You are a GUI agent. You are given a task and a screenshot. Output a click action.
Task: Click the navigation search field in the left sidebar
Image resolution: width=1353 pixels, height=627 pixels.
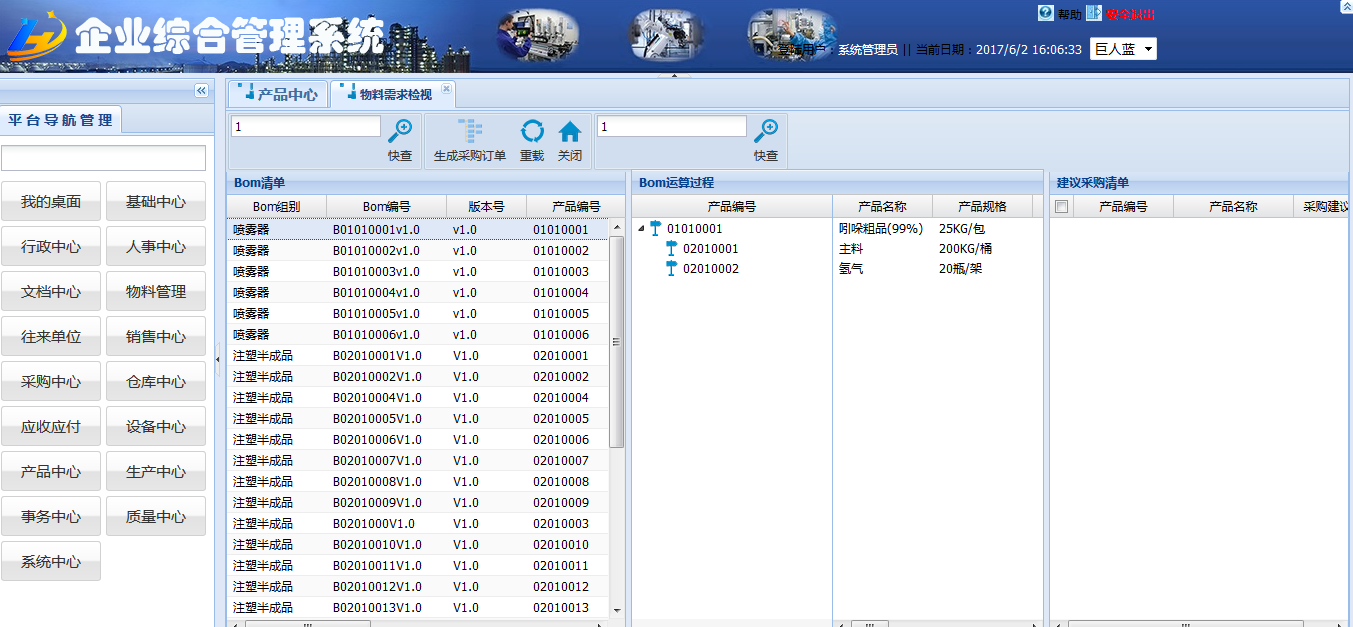(104, 158)
